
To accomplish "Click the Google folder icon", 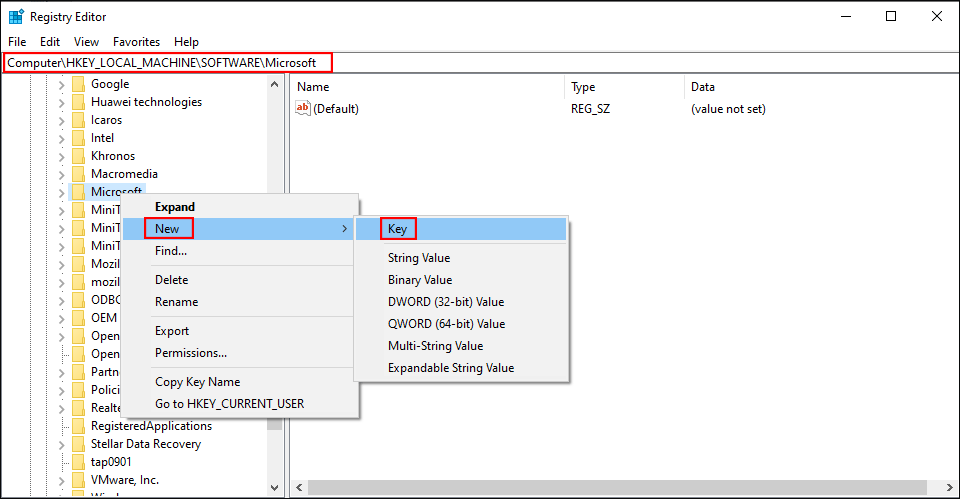I will pos(78,84).
